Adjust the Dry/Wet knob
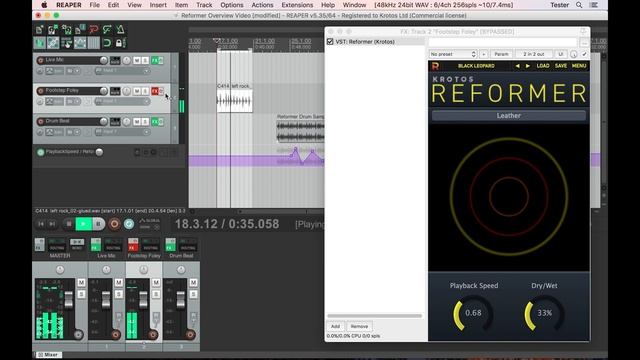The image size is (640, 360). point(544,313)
